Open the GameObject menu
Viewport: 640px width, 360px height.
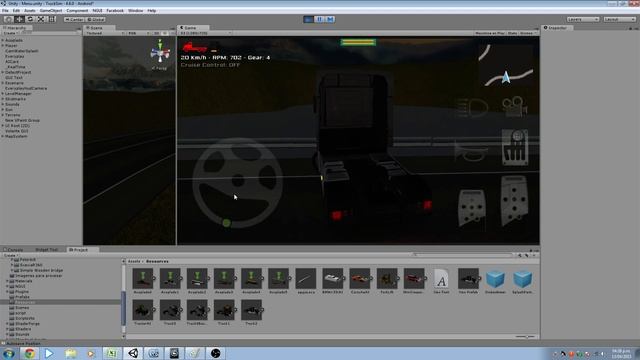tap(51, 11)
